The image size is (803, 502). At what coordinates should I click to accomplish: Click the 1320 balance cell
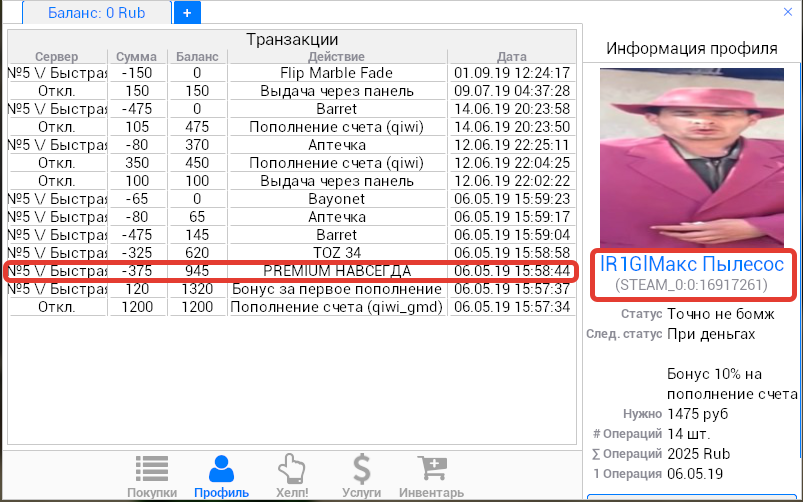coord(197,289)
